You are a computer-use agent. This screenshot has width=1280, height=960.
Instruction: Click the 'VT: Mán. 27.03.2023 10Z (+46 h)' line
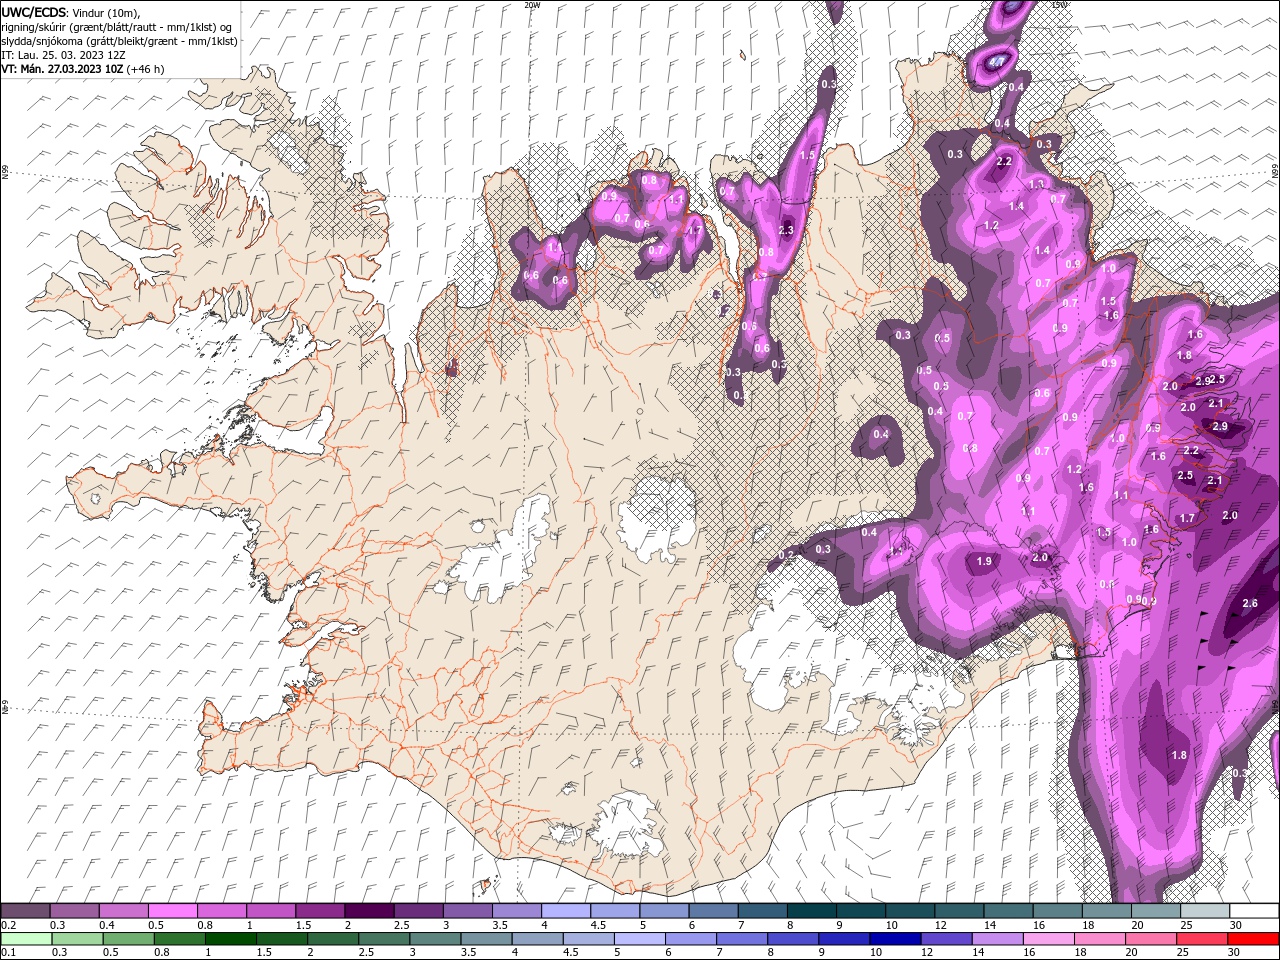click(x=83, y=69)
